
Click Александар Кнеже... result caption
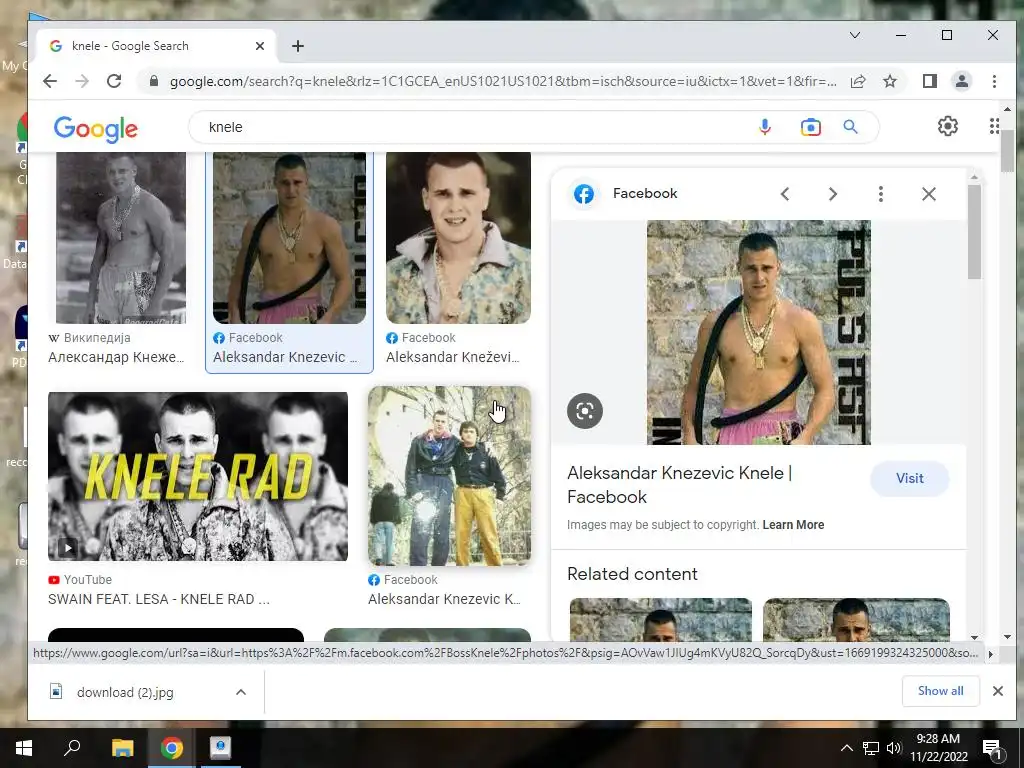tap(116, 357)
